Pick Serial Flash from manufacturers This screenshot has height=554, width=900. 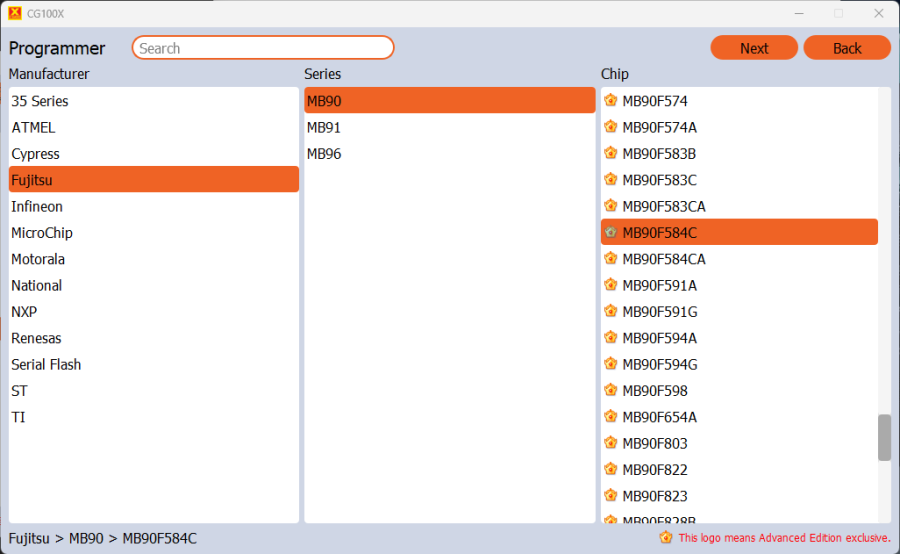tap(46, 364)
